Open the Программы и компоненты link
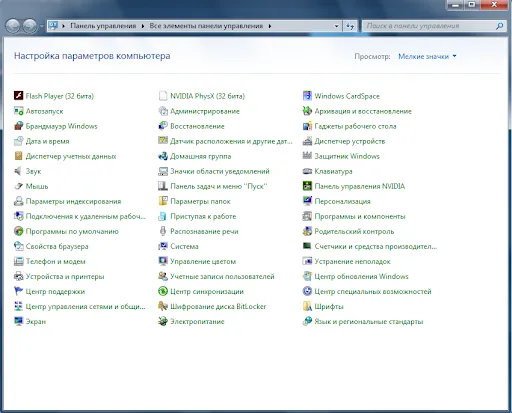This screenshot has width=512, height=413. (360, 216)
